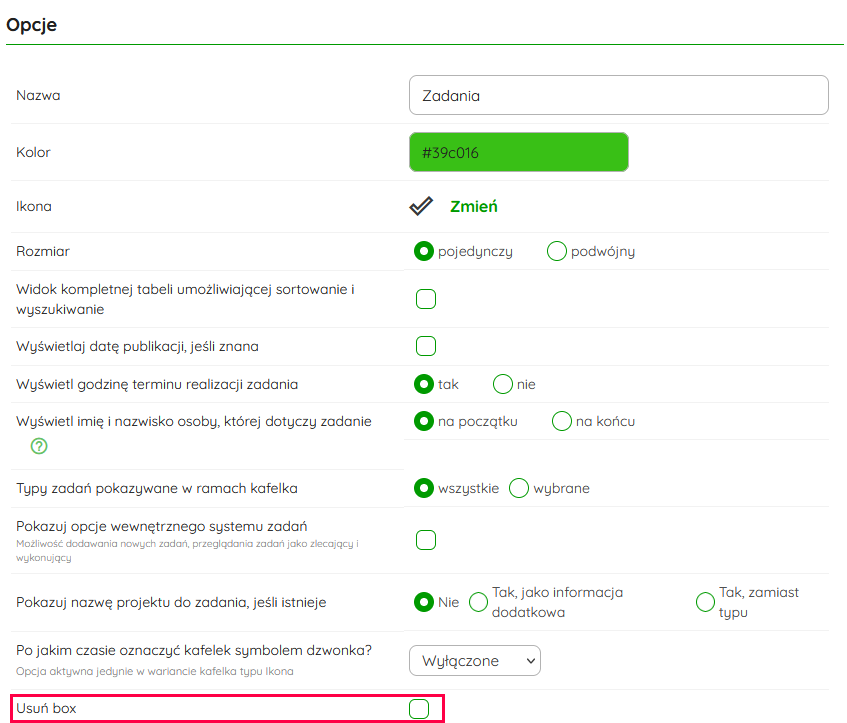Select the pojedynczy size radio button
847x723 pixels.
click(x=424, y=251)
